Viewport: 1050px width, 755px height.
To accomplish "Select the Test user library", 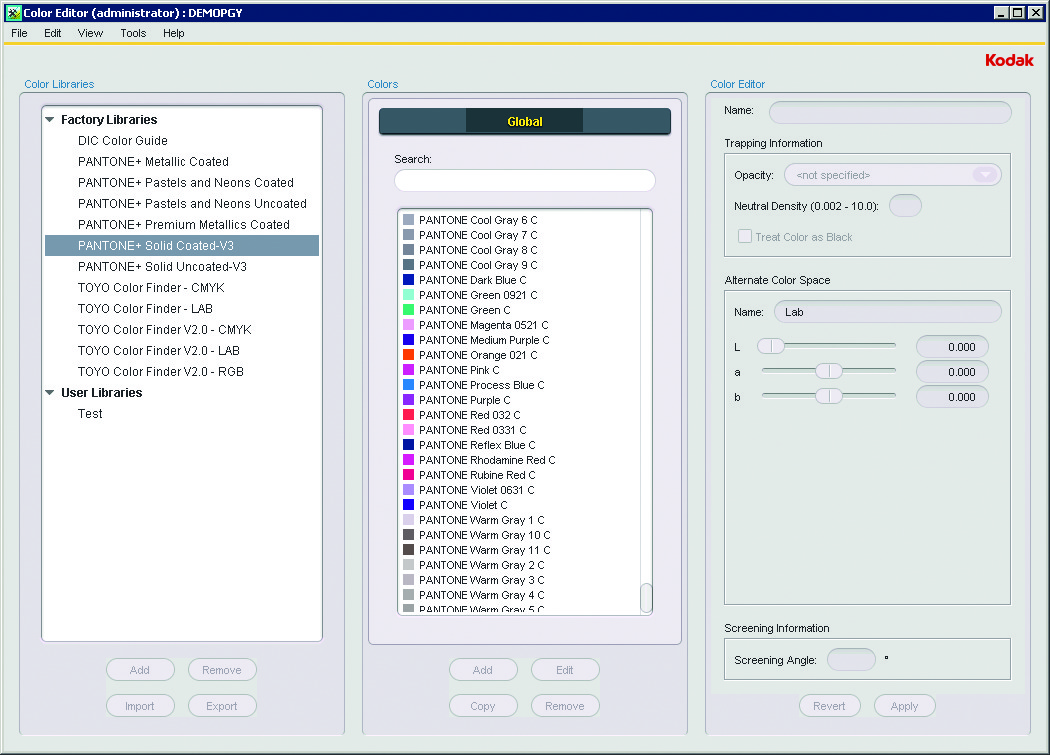I will pyautogui.click(x=90, y=413).
